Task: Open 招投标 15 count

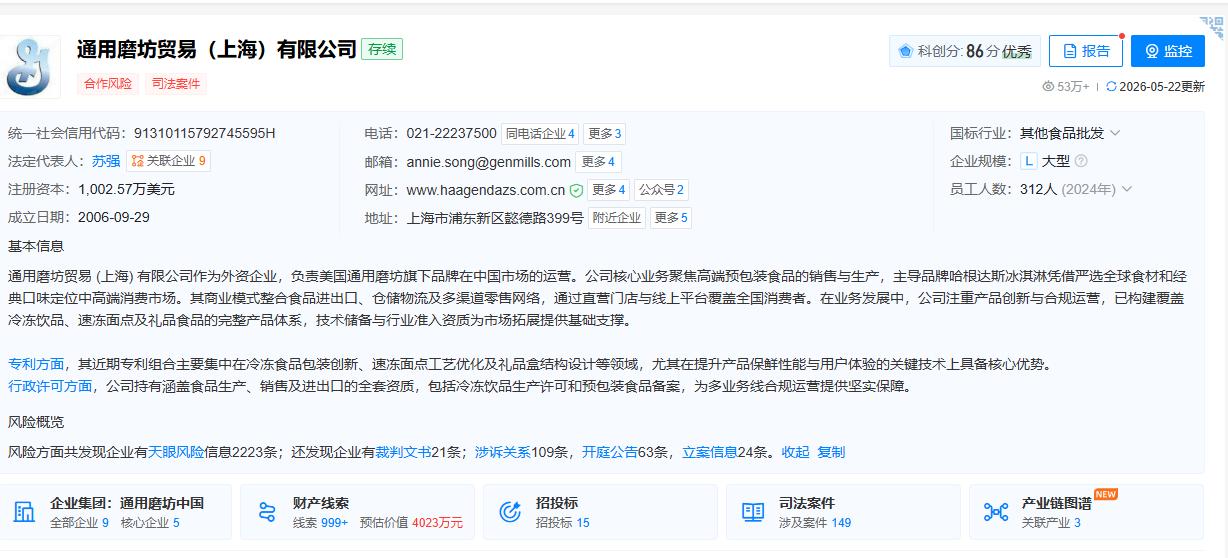Action: point(563,522)
